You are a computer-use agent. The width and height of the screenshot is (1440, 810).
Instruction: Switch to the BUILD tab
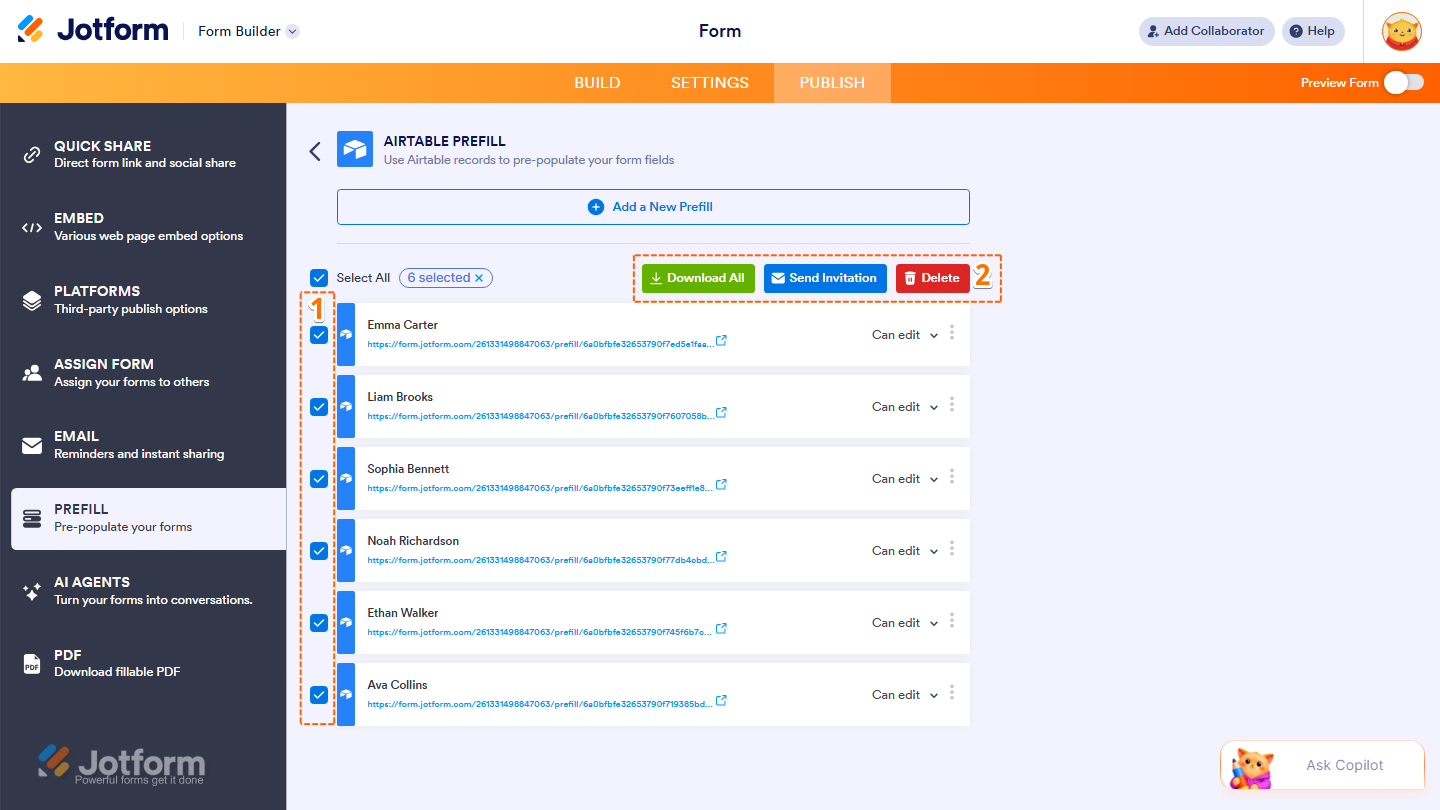tap(597, 83)
